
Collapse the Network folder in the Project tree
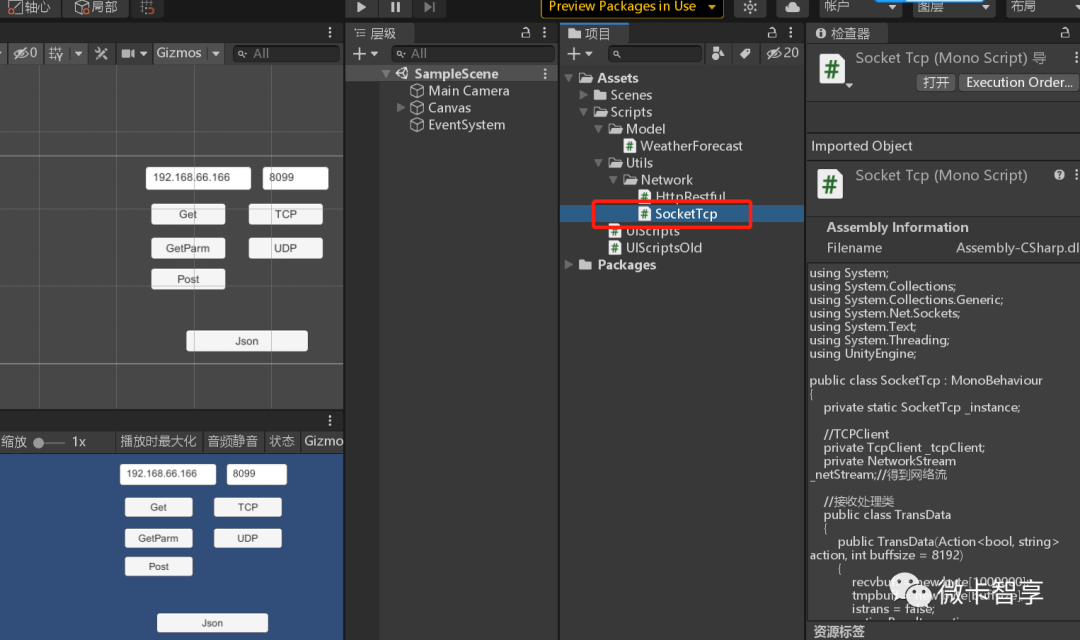pos(613,179)
